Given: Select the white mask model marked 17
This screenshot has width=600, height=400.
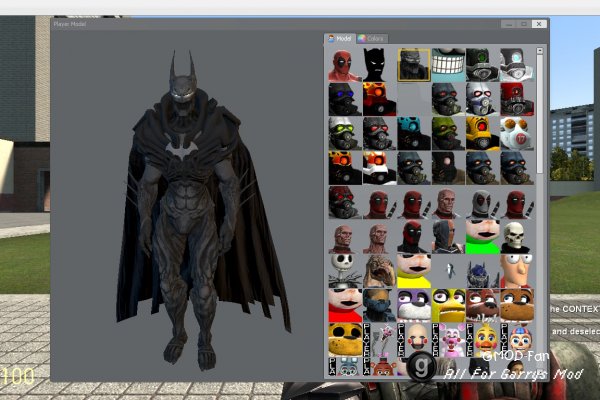Looking at the screenshot, I should [x=517, y=134].
